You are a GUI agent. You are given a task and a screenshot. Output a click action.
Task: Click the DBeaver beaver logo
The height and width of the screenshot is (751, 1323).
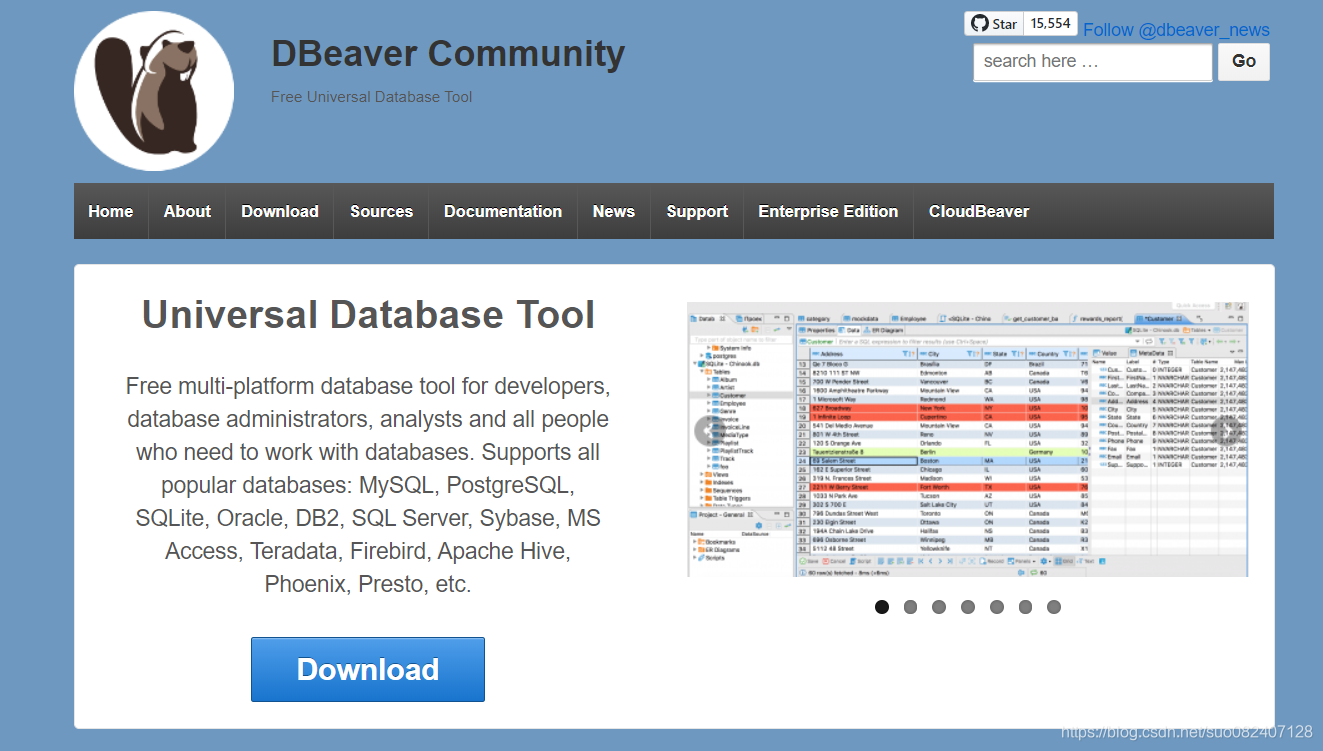(154, 91)
